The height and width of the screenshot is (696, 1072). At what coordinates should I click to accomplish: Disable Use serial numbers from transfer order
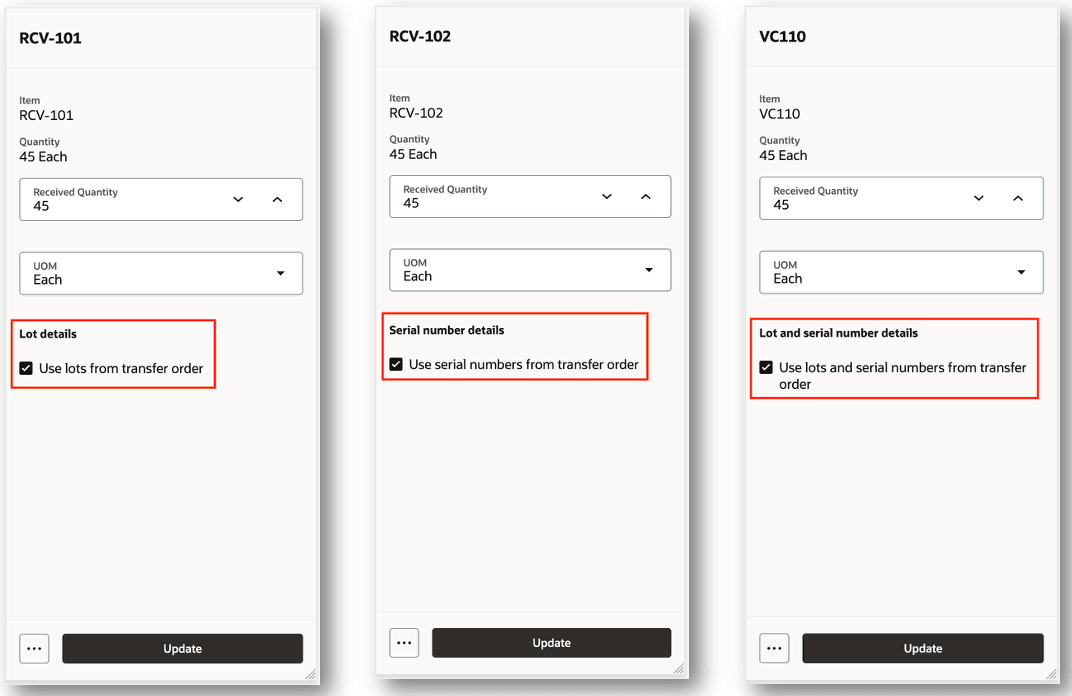[396, 364]
